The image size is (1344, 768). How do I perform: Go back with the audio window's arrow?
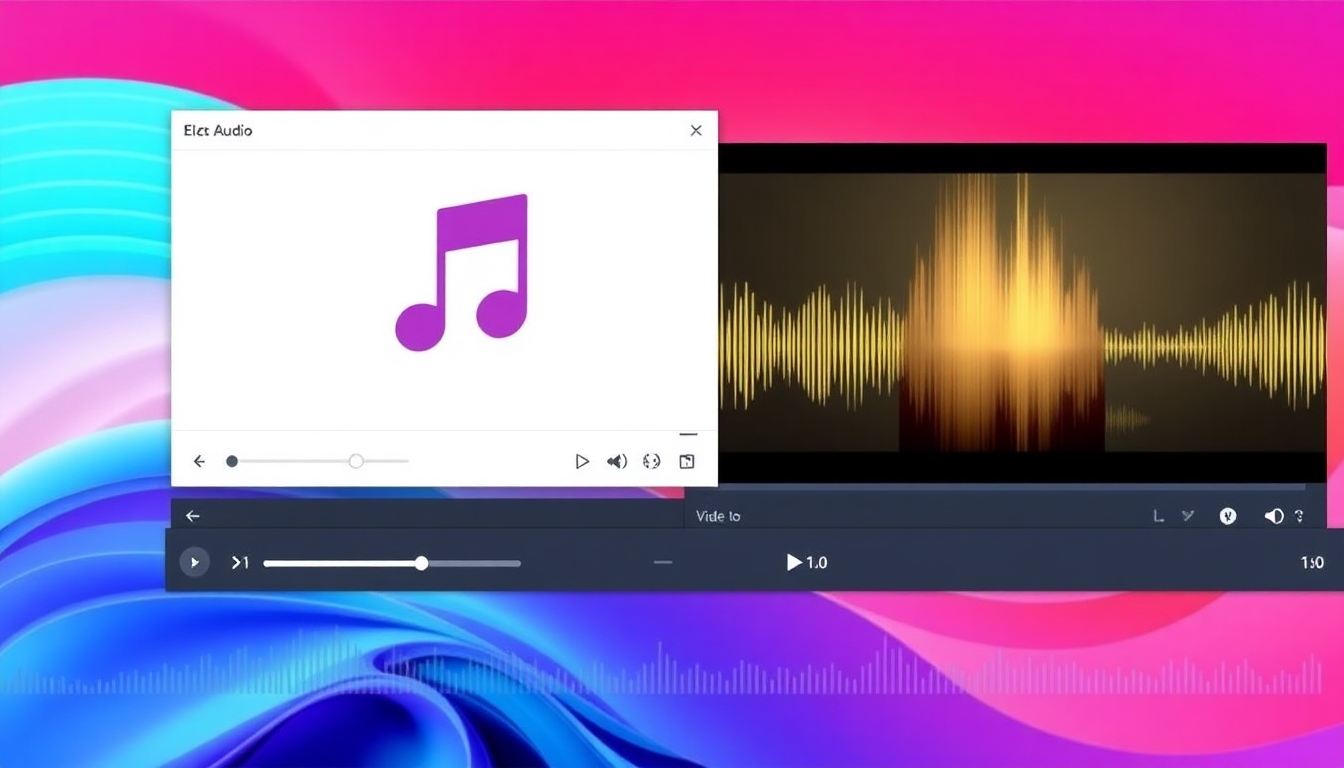click(x=199, y=461)
